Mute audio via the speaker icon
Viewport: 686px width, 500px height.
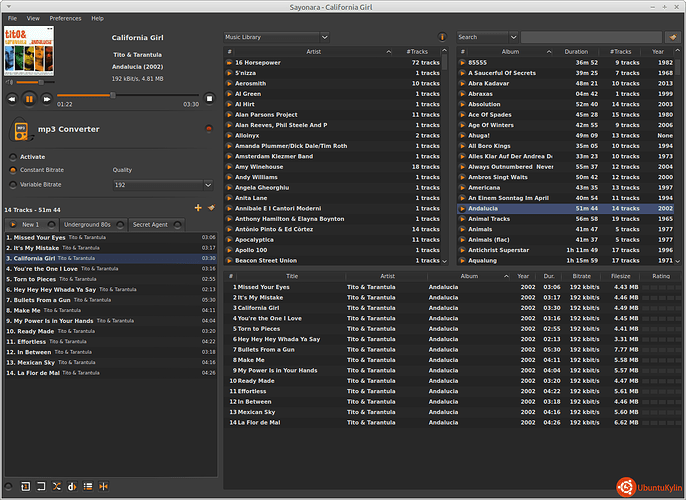pyautogui.click(x=9, y=82)
